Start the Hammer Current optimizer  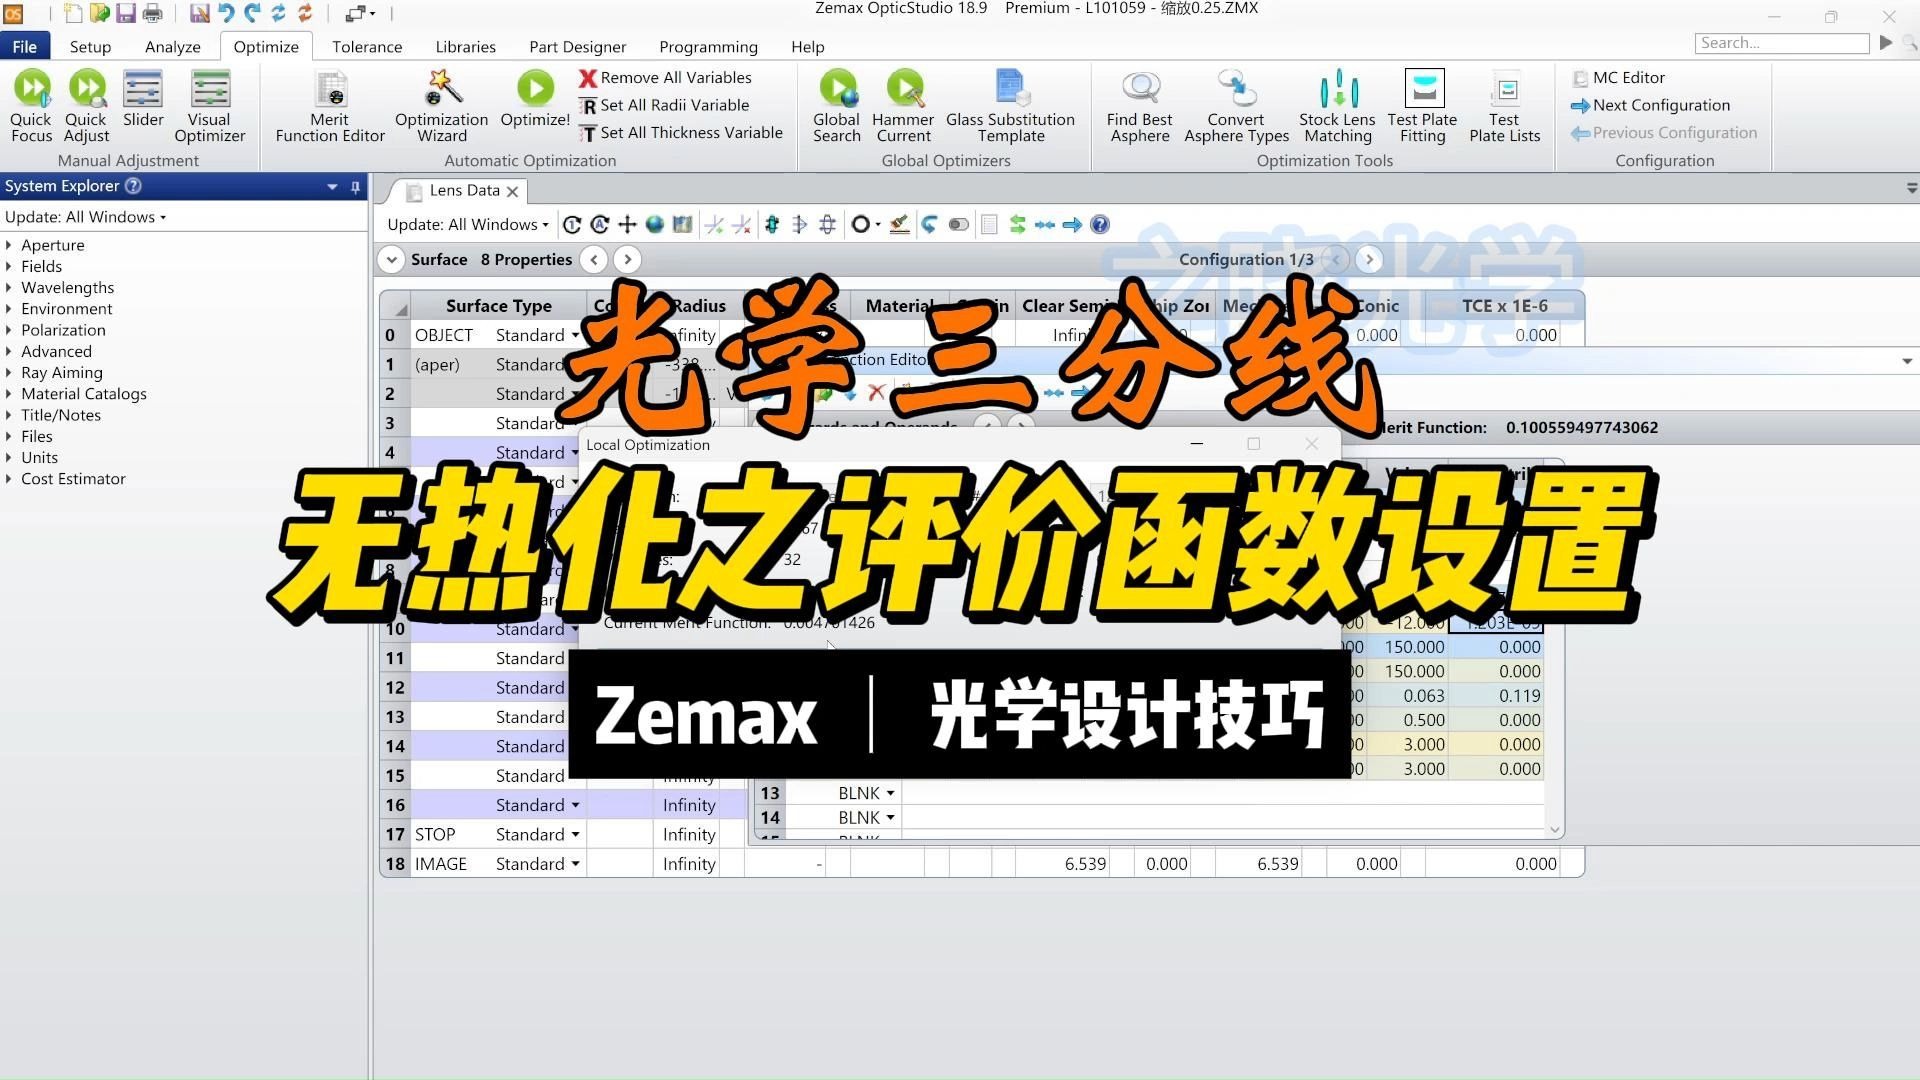point(903,105)
